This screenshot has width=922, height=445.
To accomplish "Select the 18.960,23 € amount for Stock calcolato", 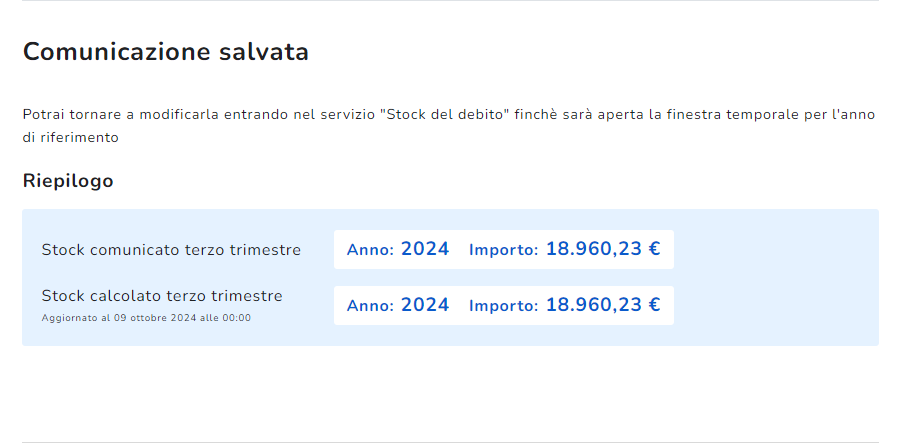I will pos(603,305).
